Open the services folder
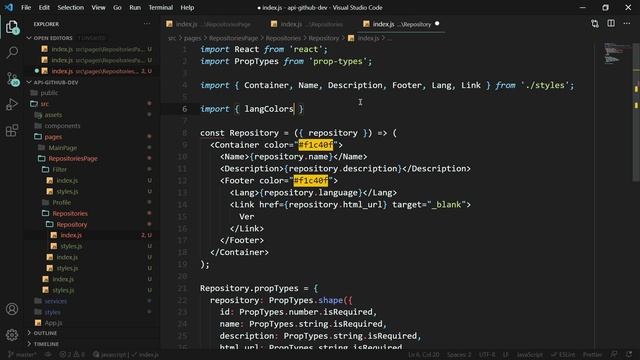The width and height of the screenshot is (640, 360). (x=56, y=301)
